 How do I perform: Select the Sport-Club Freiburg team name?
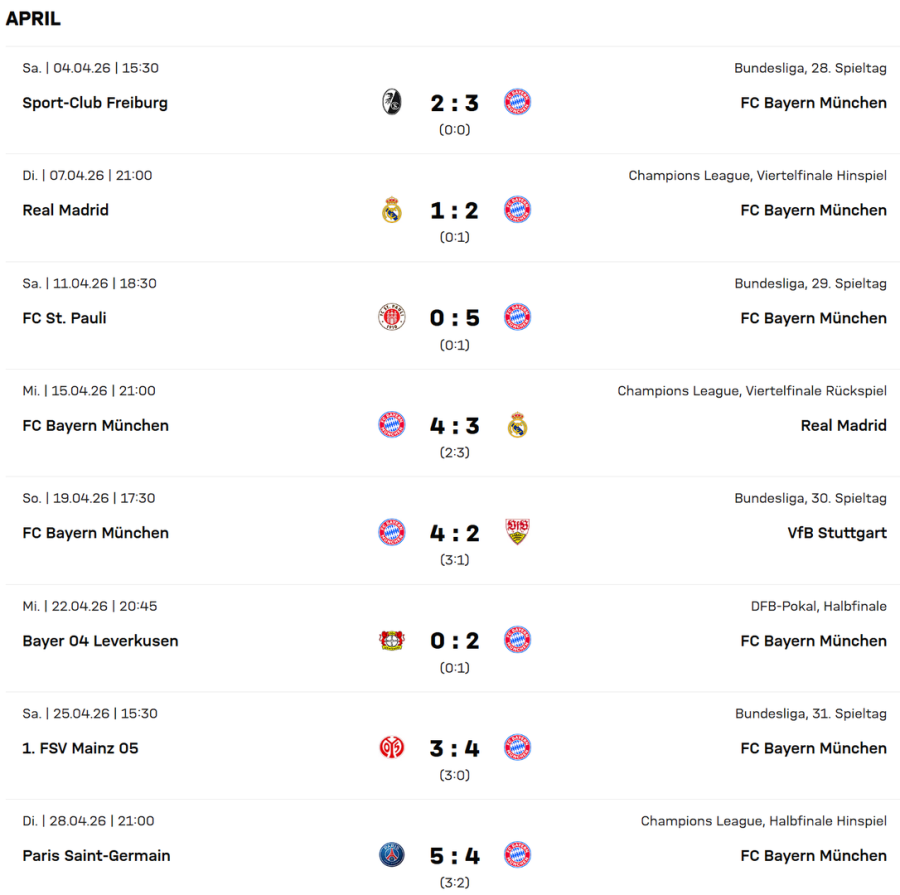click(95, 103)
